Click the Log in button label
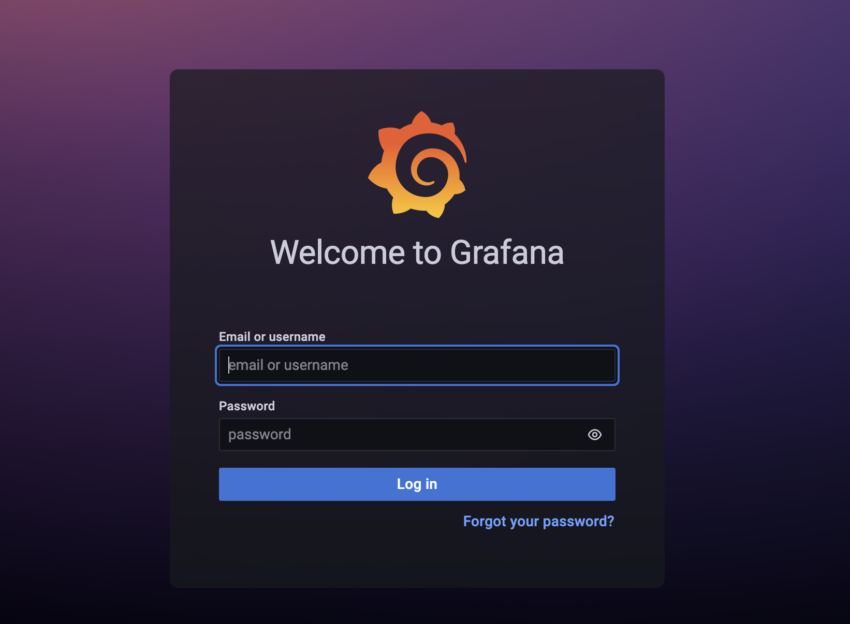 click(x=417, y=484)
